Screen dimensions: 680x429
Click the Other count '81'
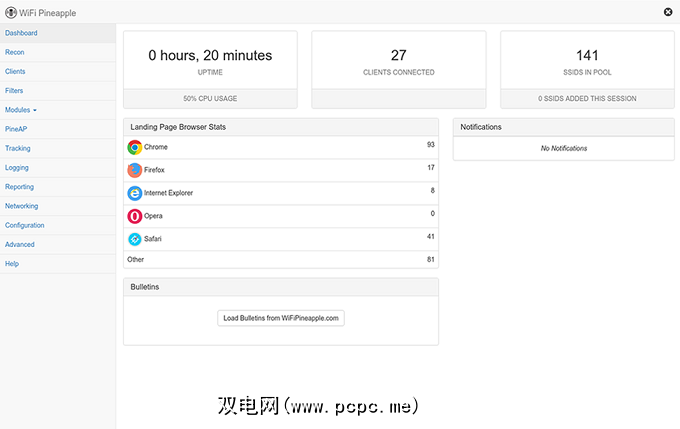(431, 259)
